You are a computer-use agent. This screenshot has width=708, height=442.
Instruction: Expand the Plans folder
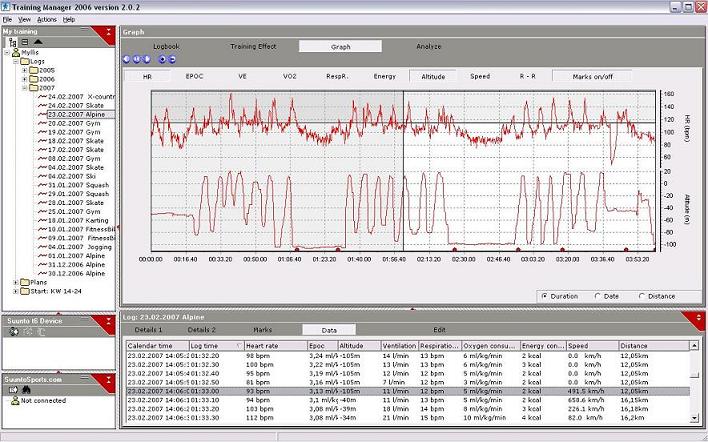(x=16, y=282)
